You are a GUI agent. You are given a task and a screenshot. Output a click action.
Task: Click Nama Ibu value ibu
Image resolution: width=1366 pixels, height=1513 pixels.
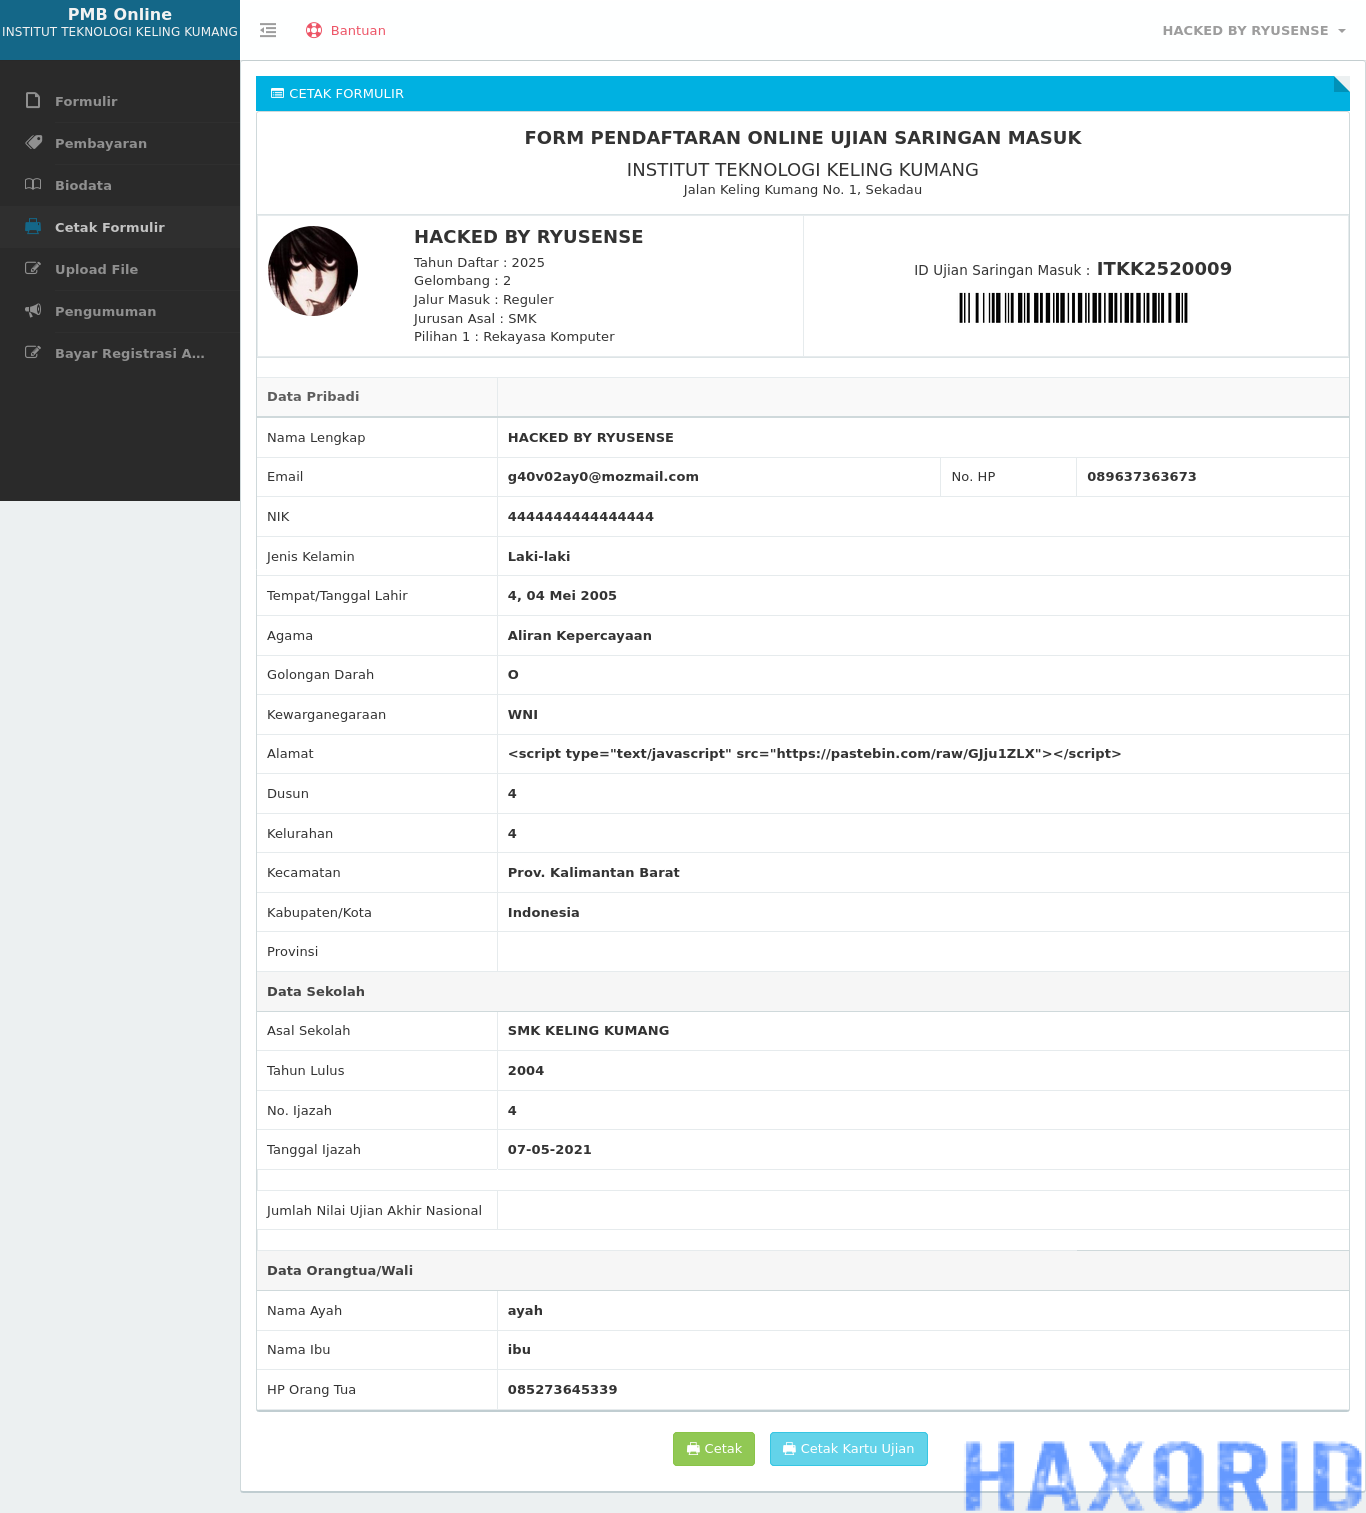click(519, 1350)
